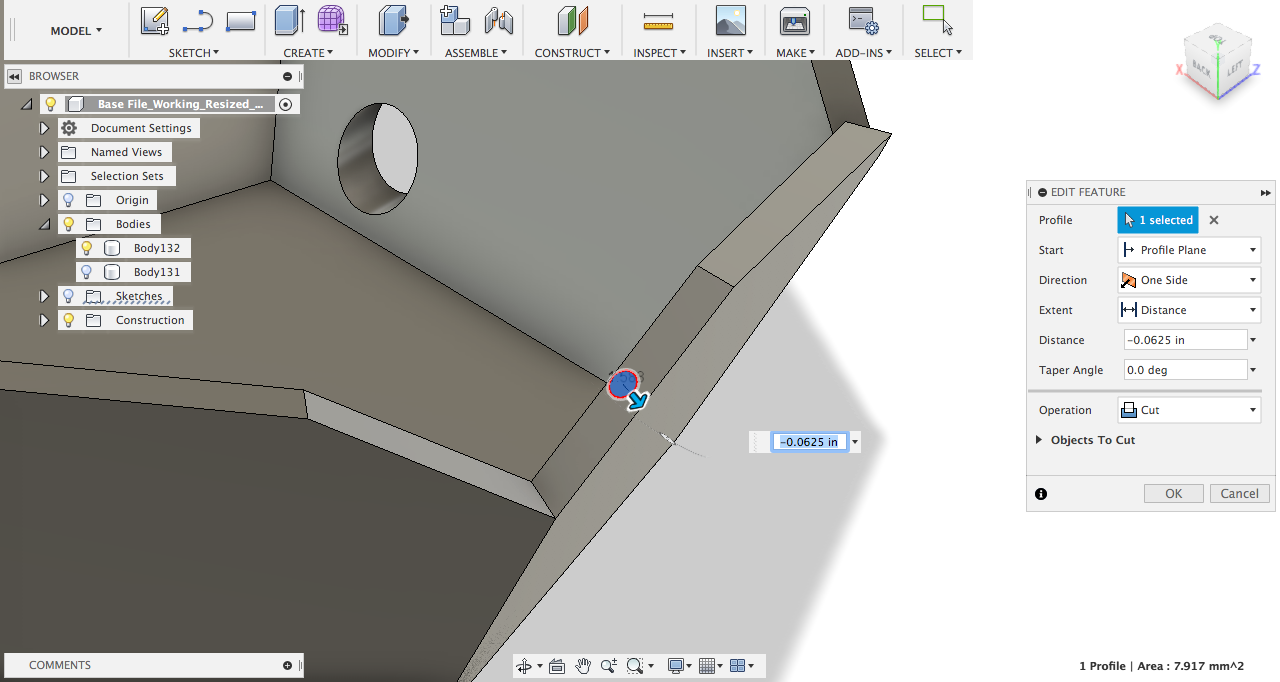Screen dimensions: 1280x682
Task: Click the 3D Print make icon
Action: click(x=795, y=20)
